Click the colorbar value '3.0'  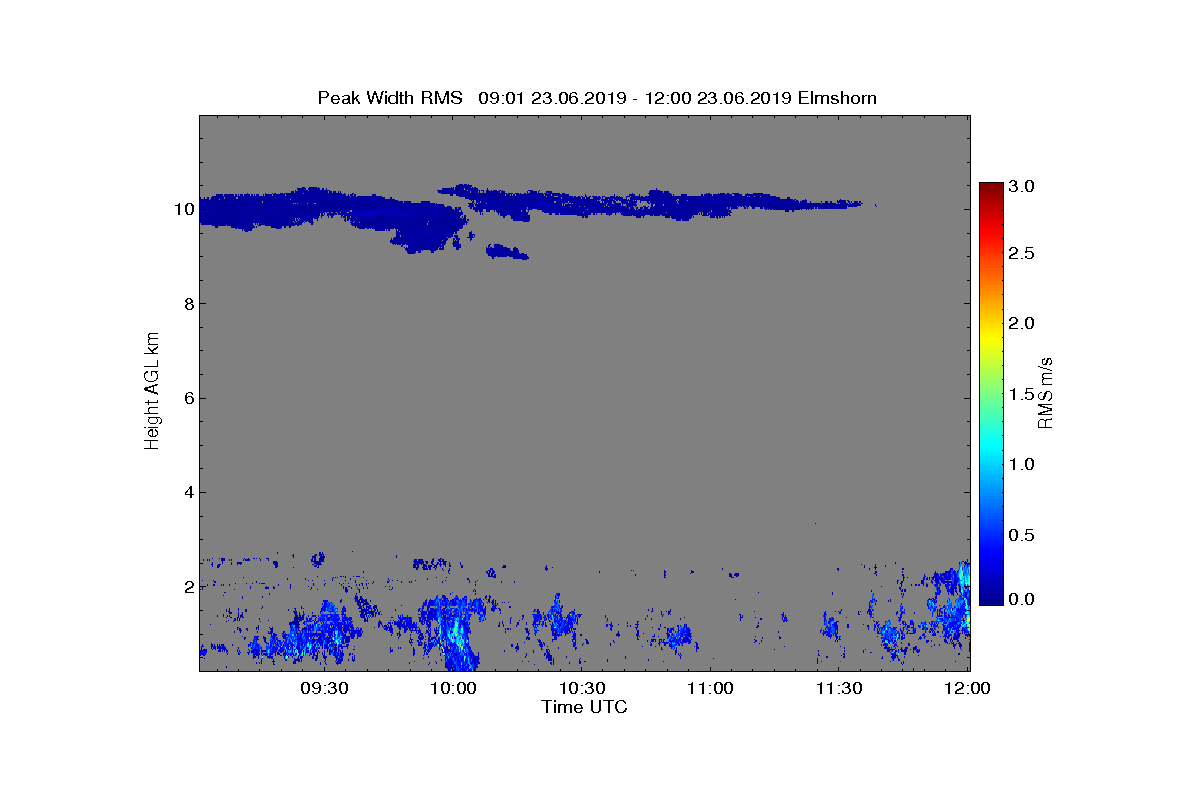[1021, 187]
